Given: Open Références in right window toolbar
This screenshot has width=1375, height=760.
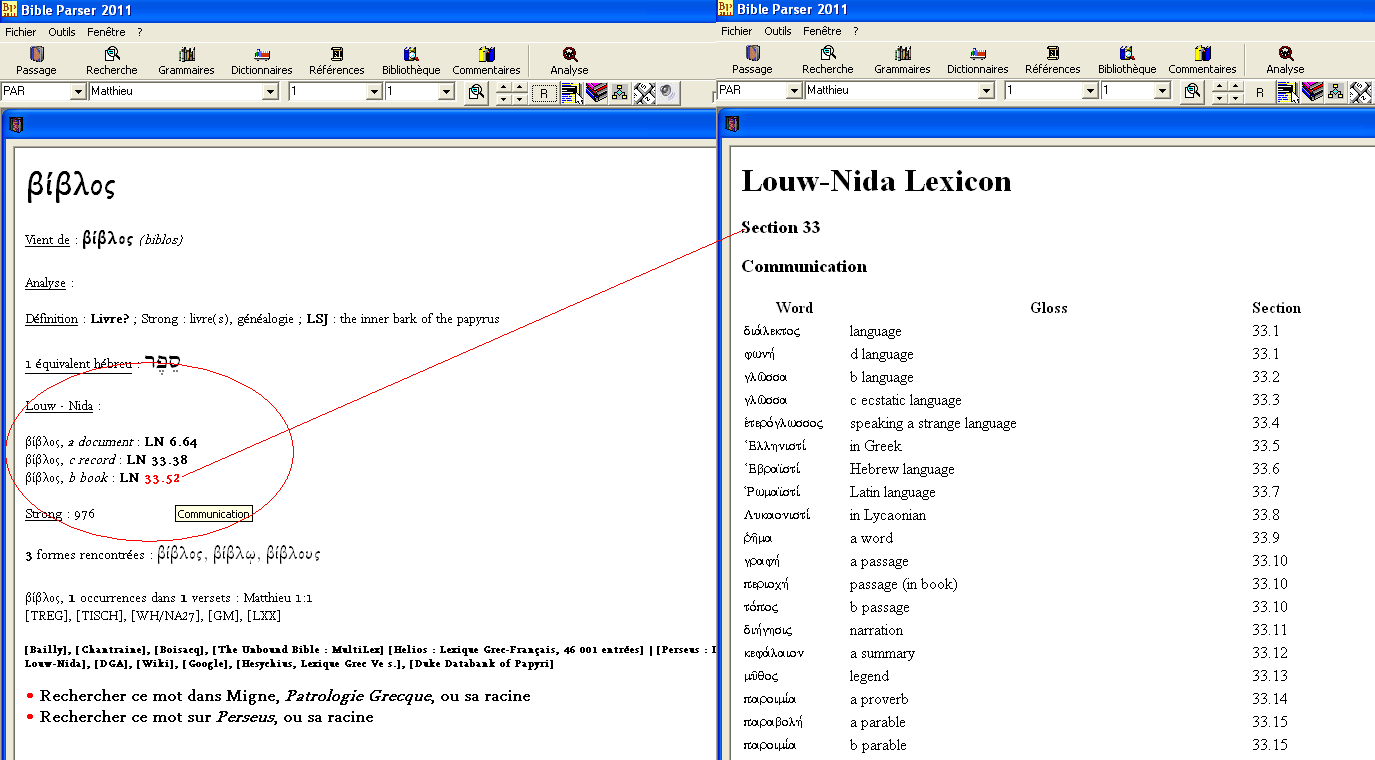Looking at the screenshot, I should pyautogui.click(x=1053, y=60).
